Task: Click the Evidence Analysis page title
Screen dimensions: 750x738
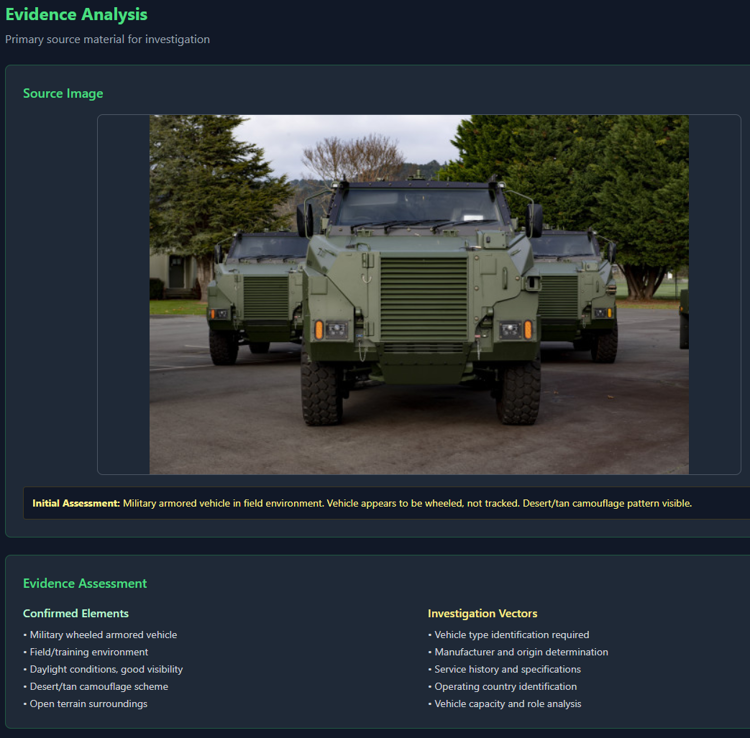Action: point(76,15)
